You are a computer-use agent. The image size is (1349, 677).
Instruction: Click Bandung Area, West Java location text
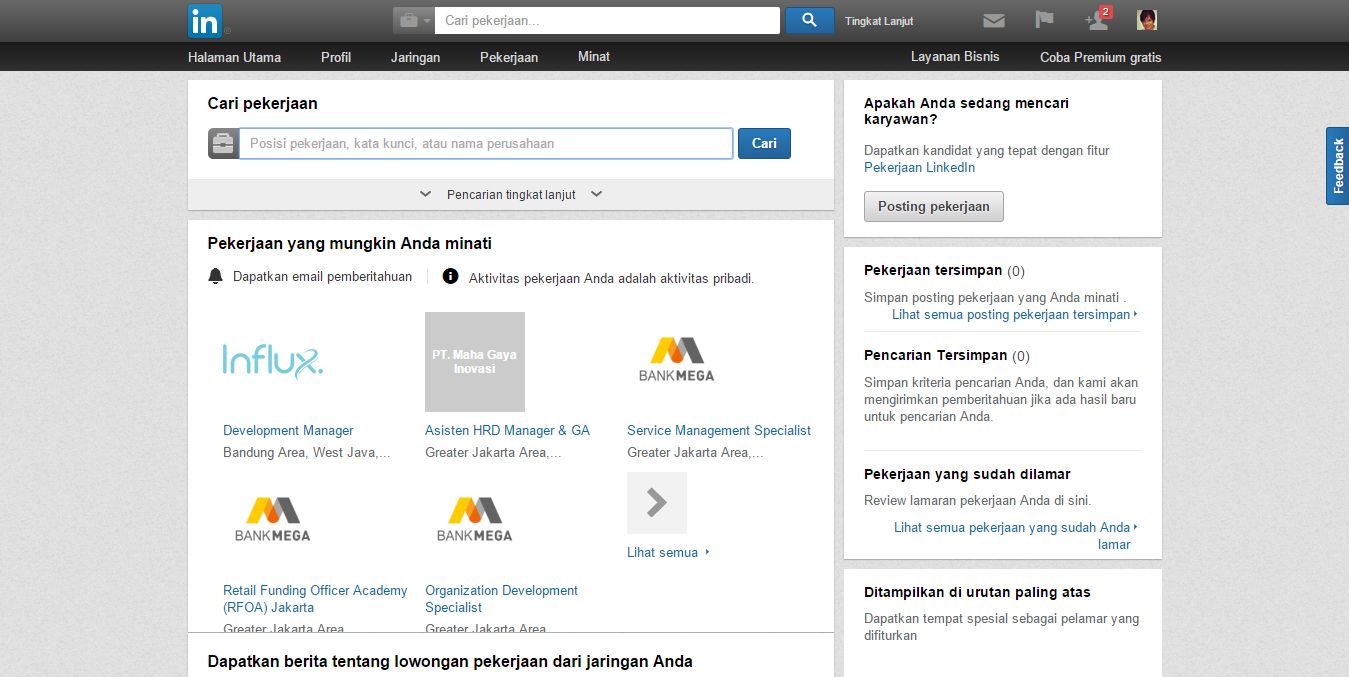point(306,452)
